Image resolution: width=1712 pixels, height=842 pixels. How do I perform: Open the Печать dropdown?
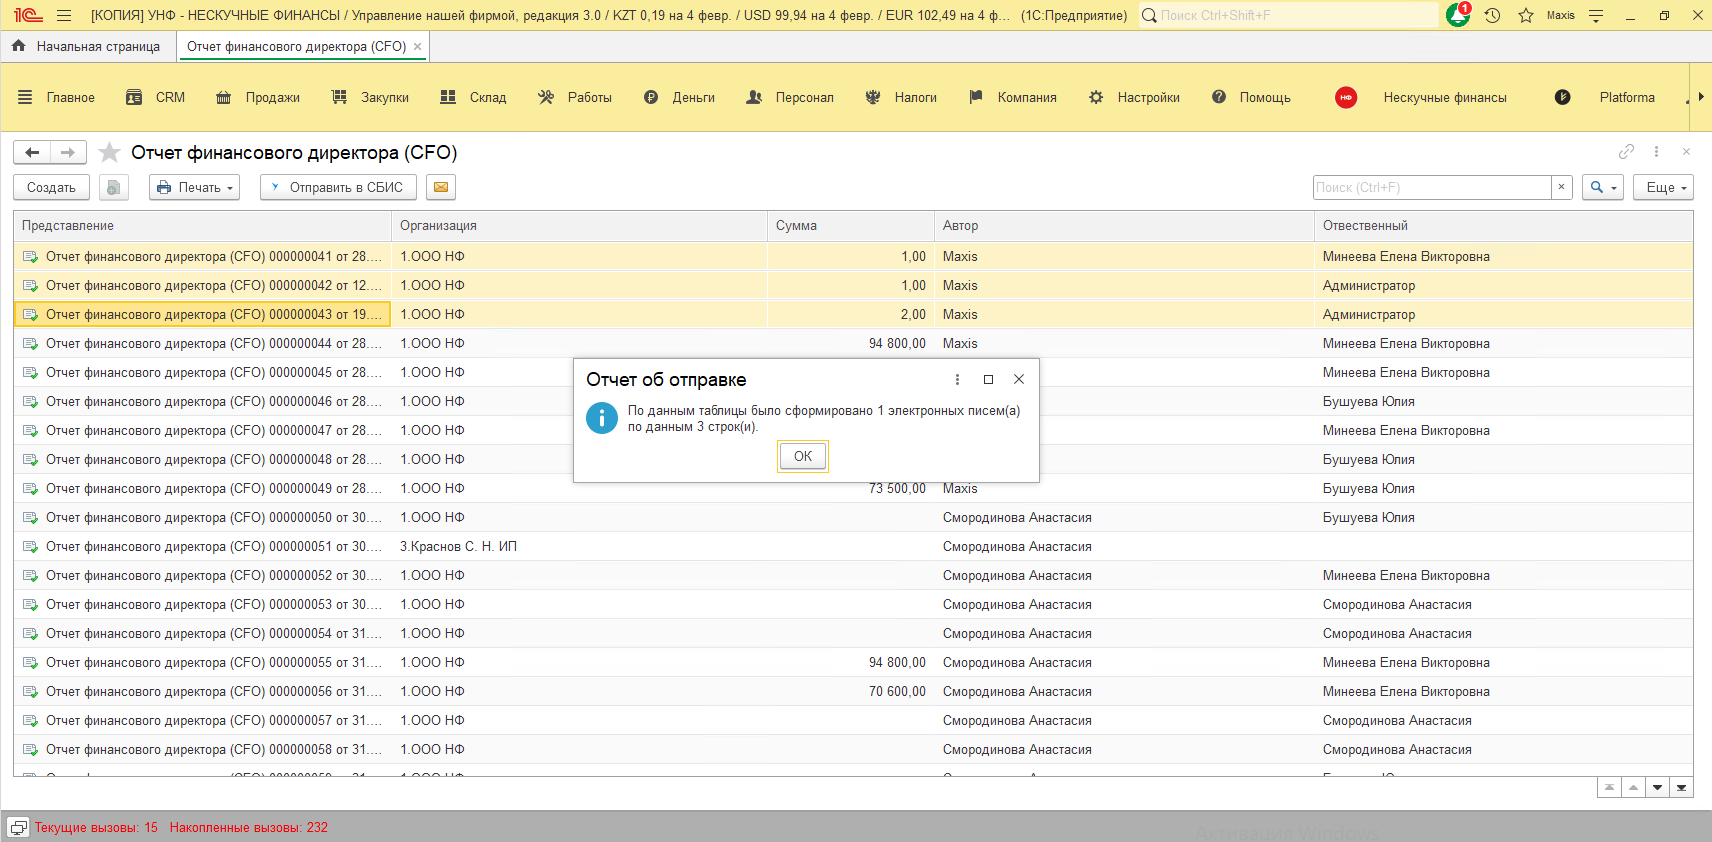pyautogui.click(x=195, y=187)
